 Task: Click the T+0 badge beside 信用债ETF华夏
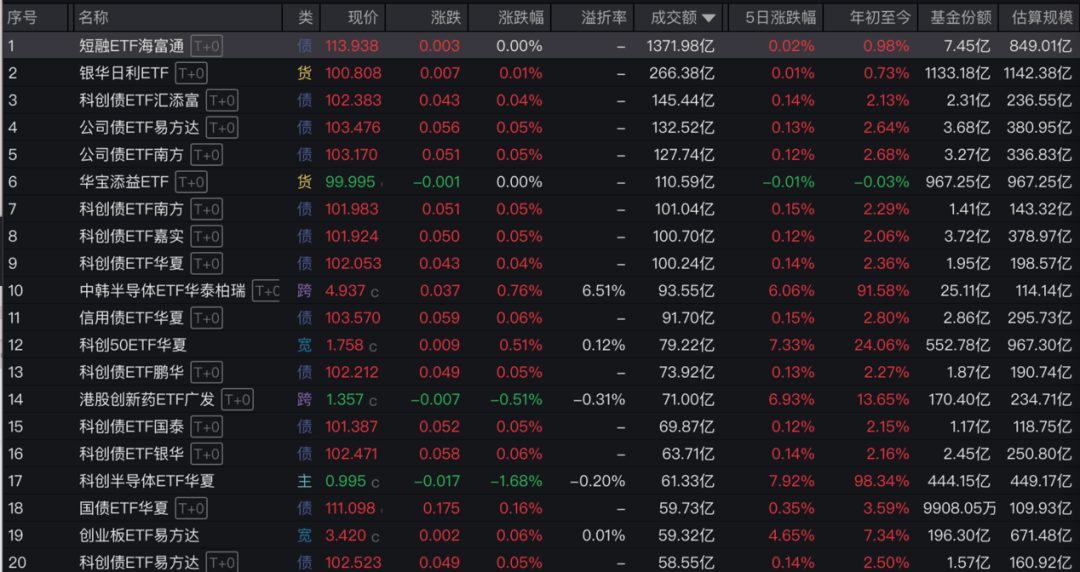[207, 318]
